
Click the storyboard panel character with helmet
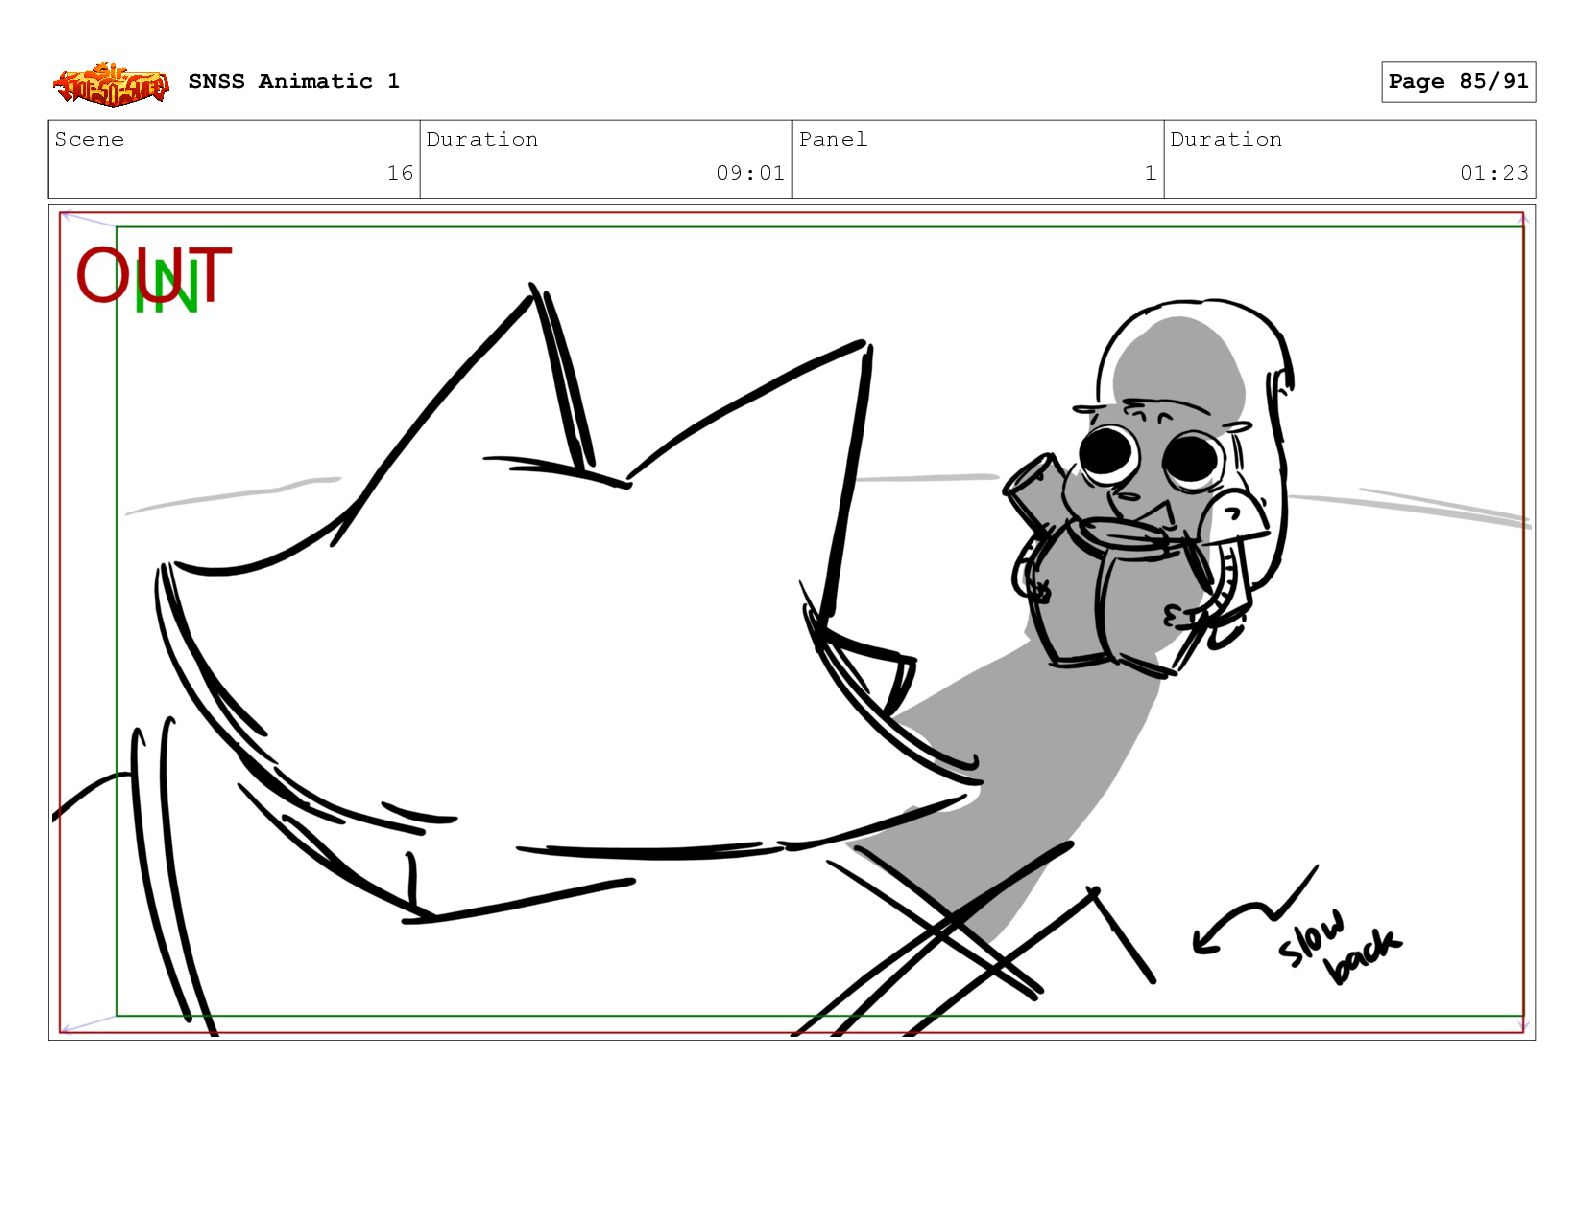[x=1150, y=488]
